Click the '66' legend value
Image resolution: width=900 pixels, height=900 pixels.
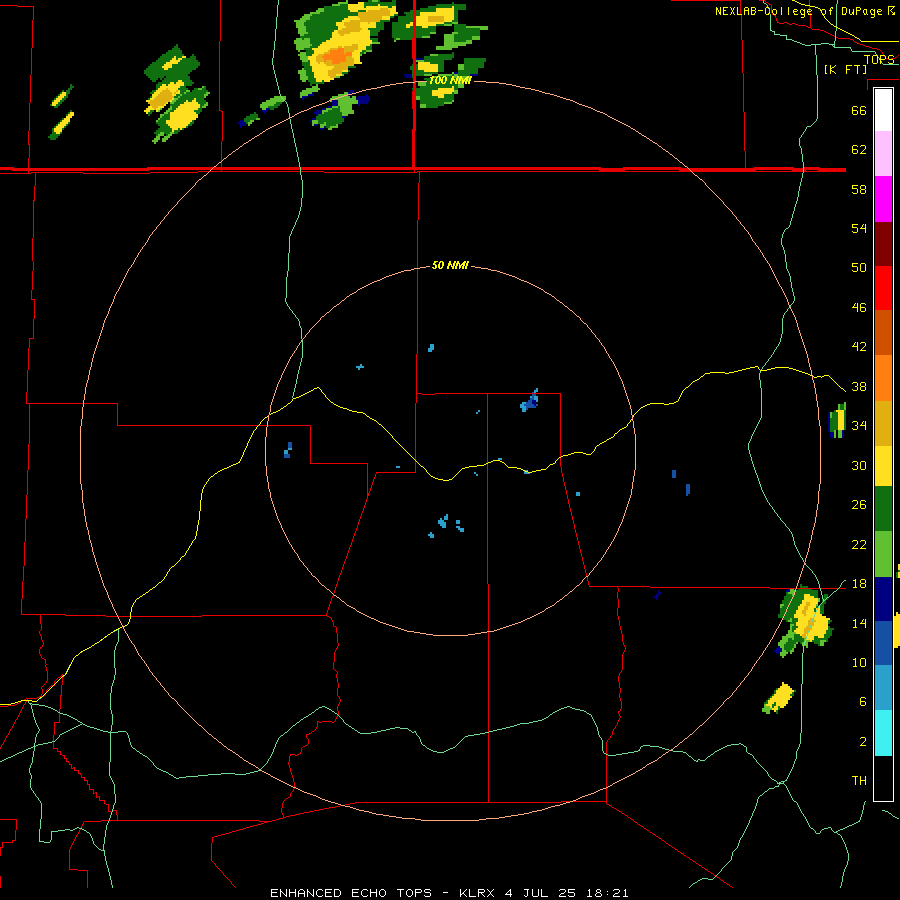click(x=859, y=110)
